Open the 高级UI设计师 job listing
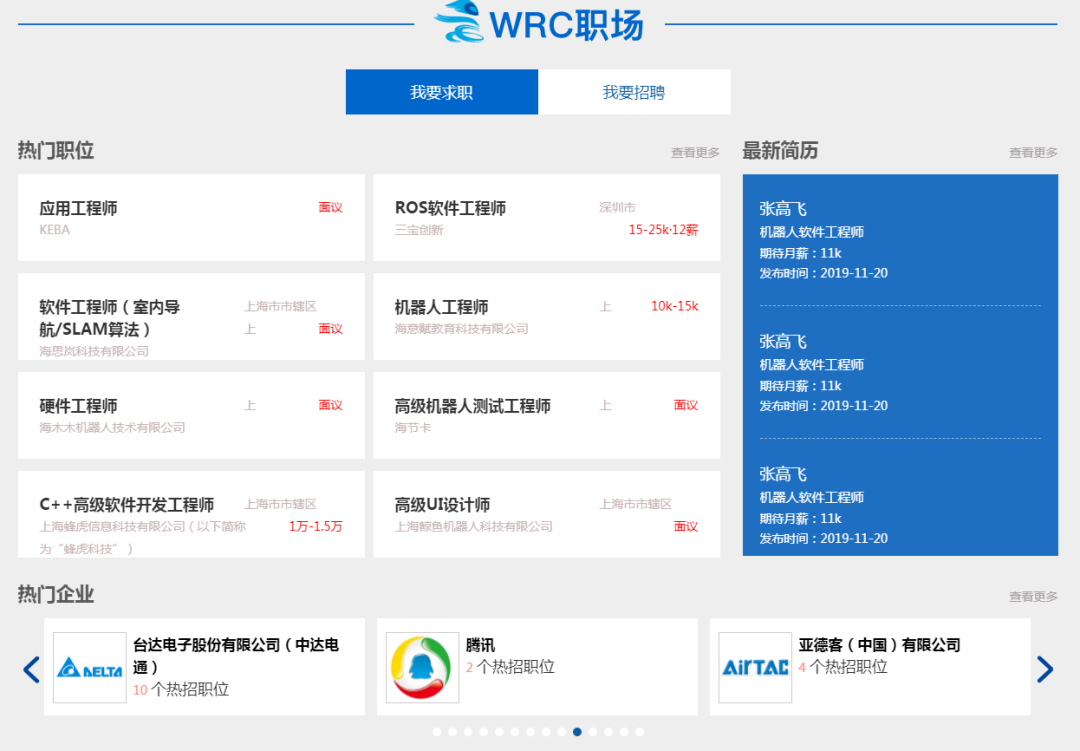The width and height of the screenshot is (1080, 751). point(546,514)
